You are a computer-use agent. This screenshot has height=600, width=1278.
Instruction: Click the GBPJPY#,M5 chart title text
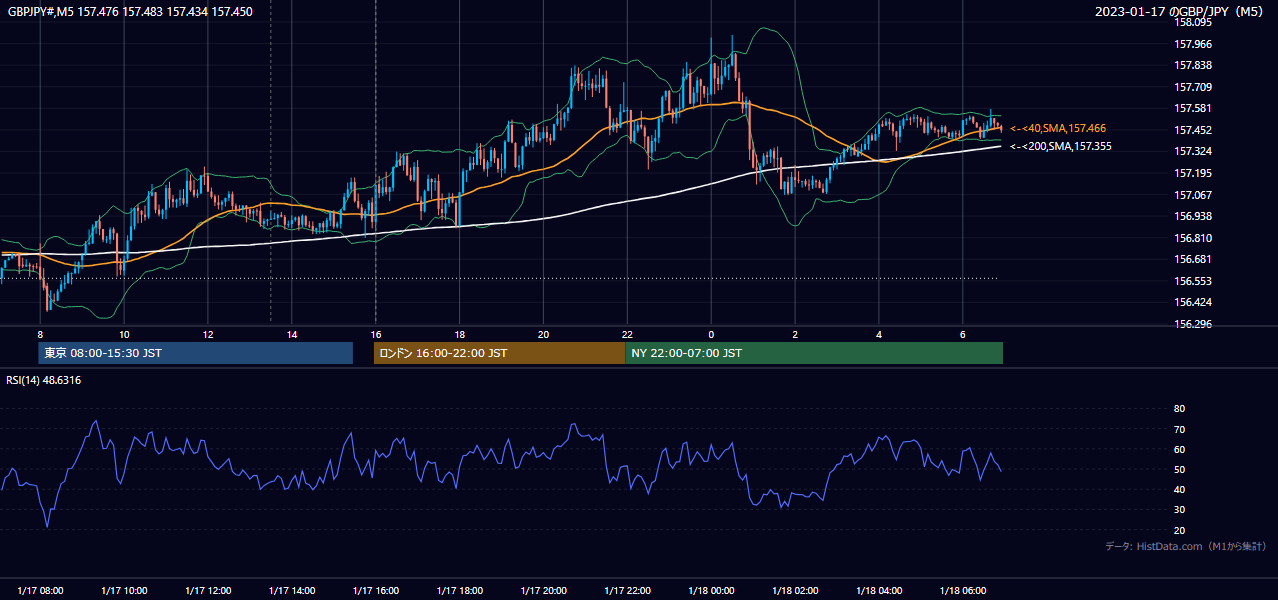pyautogui.click(x=130, y=12)
